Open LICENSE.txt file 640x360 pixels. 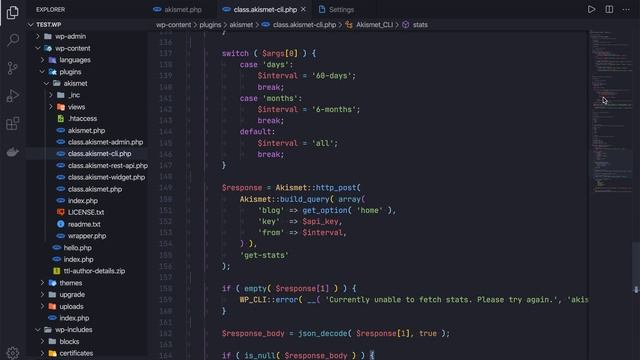point(87,212)
